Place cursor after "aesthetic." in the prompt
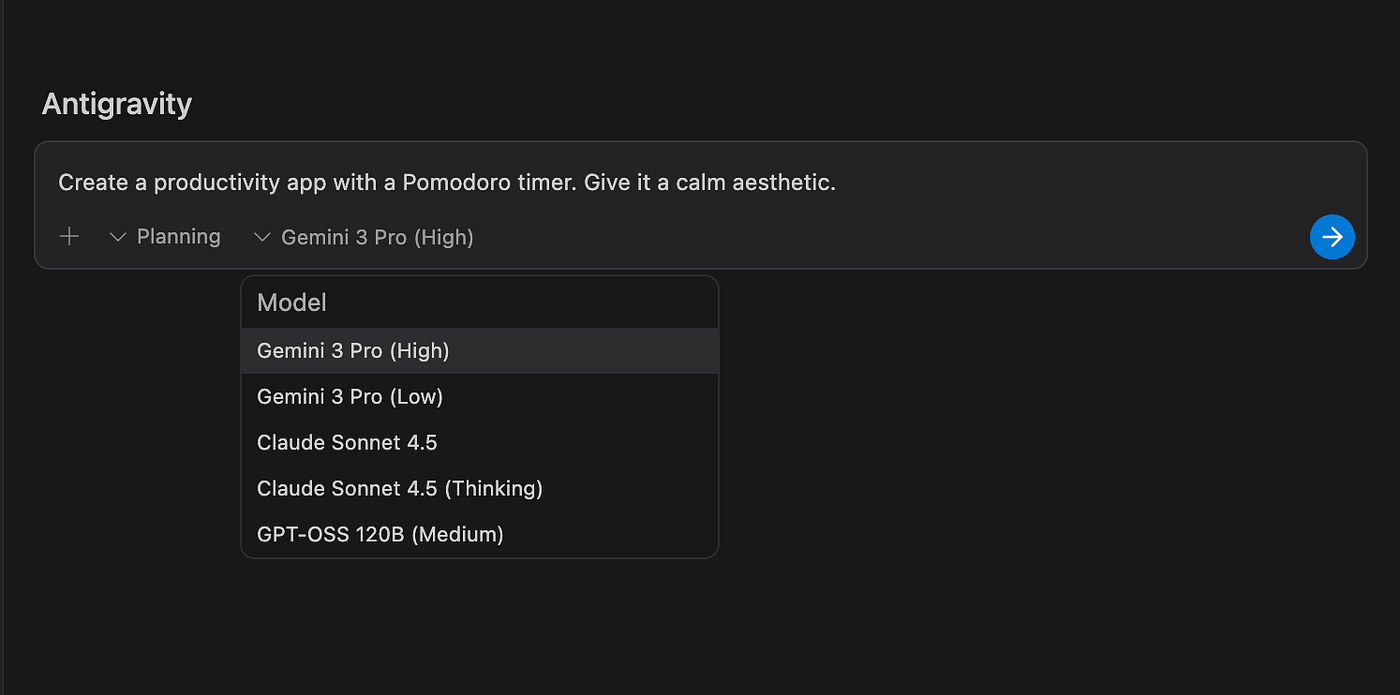Image resolution: width=1400 pixels, height=695 pixels. (837, 183)
